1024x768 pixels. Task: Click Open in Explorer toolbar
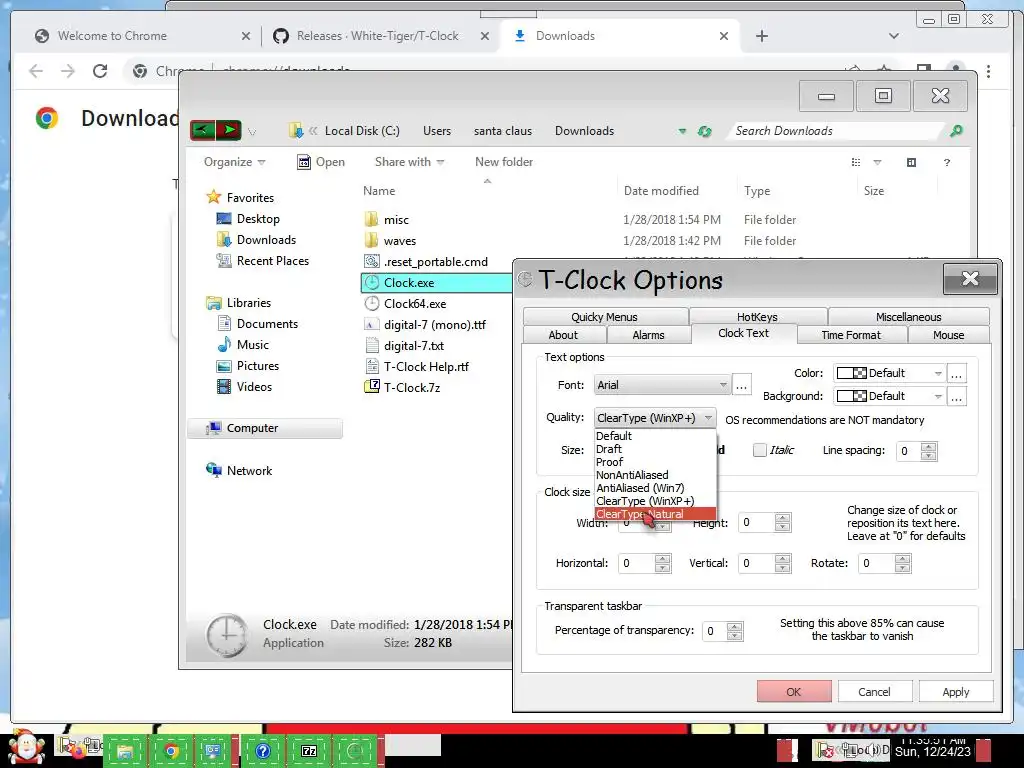click(321, 162)
